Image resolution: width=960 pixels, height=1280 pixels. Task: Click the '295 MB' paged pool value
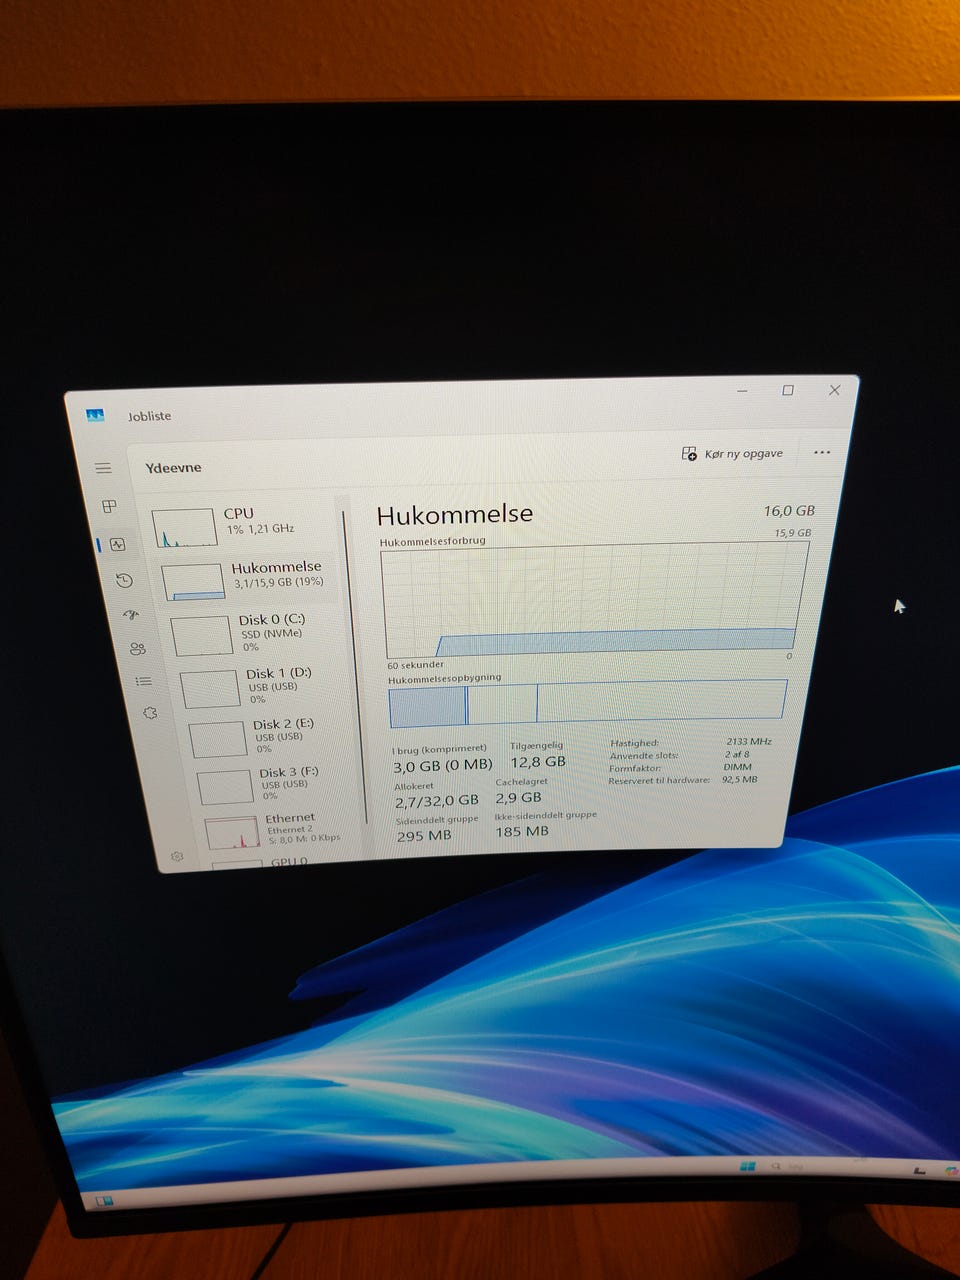click(x=424, y=836)
